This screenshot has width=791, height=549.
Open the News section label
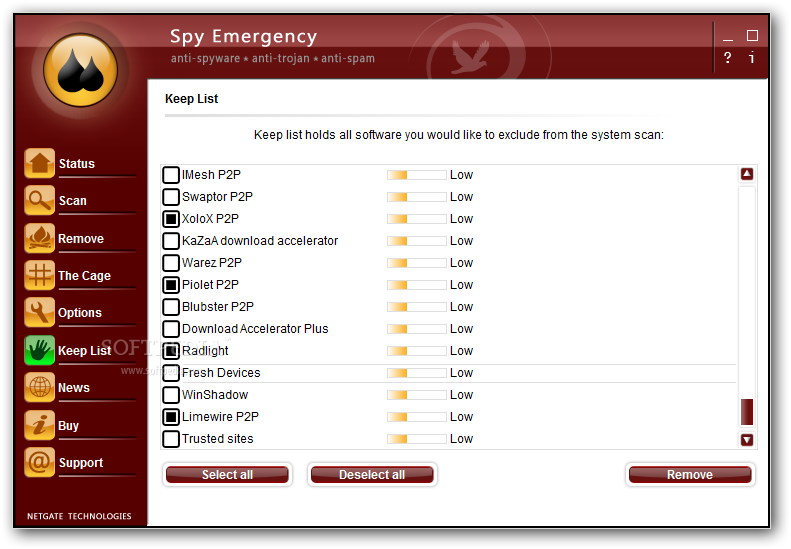coord(74,388)
